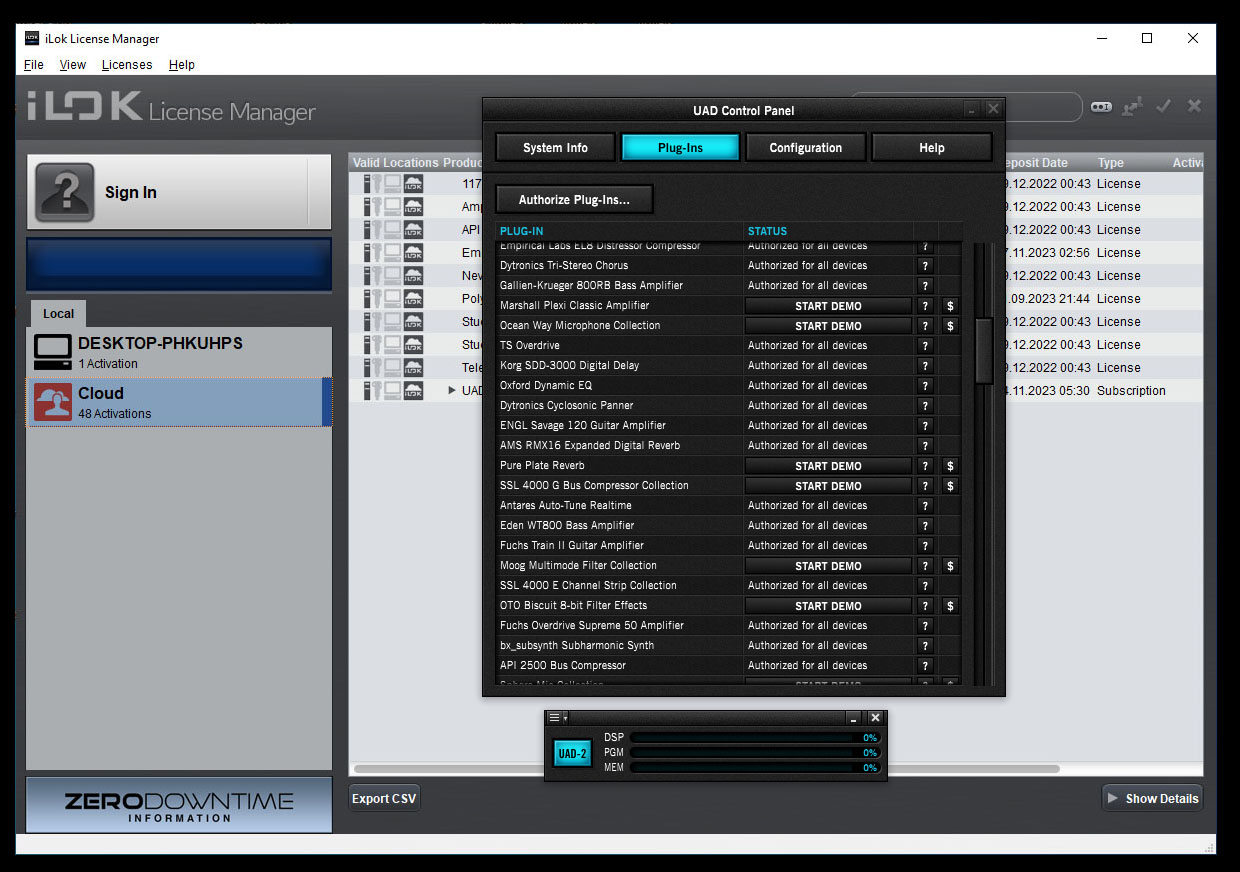Open help for Korg SDD-3000 Digital Delay
The width and height of the screenshot is (1240, 872).
click(925, 366)
